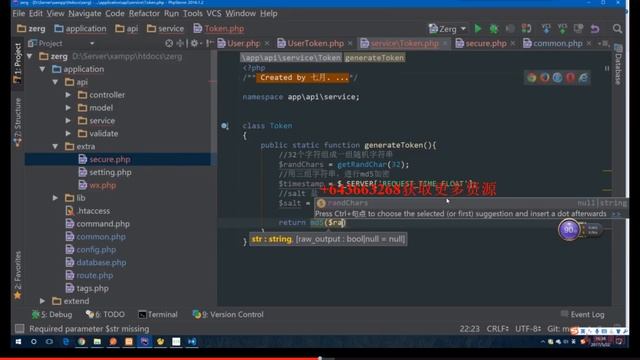
Task: Open the Terminal tool window
Action: [158, 315]
